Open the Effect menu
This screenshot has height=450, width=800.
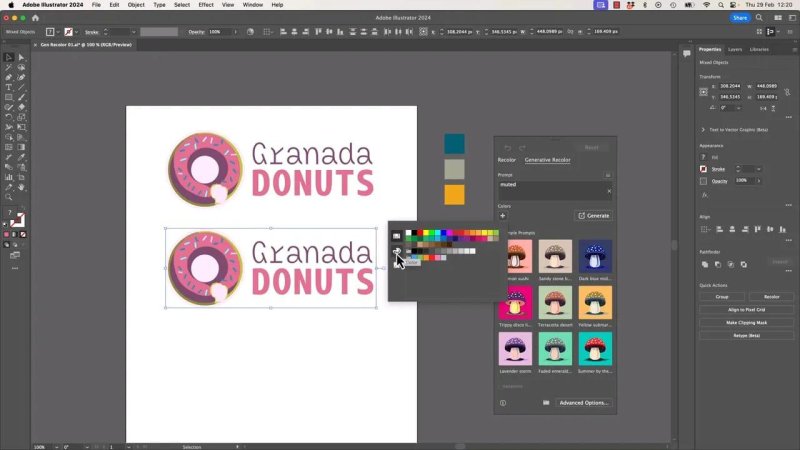pos(206,5)
